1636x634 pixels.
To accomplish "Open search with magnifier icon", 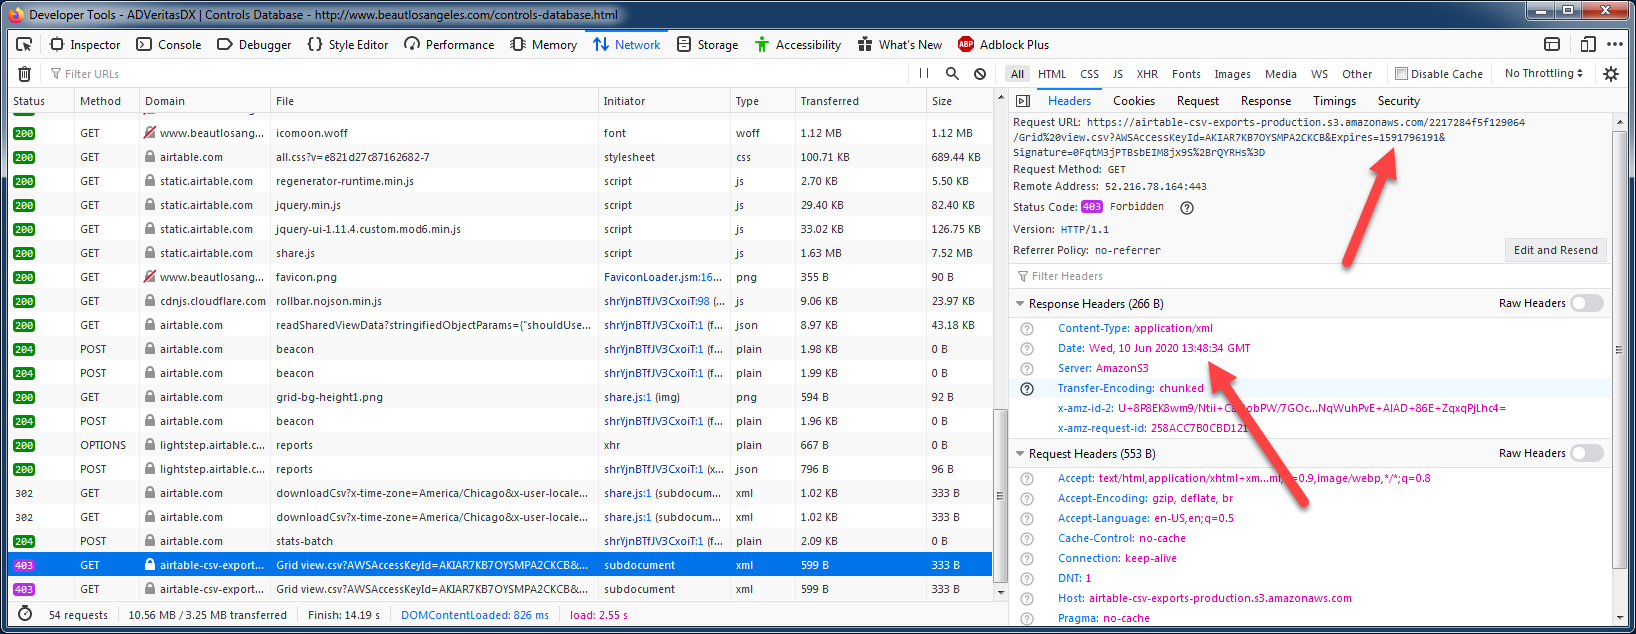I will (952, 74).
